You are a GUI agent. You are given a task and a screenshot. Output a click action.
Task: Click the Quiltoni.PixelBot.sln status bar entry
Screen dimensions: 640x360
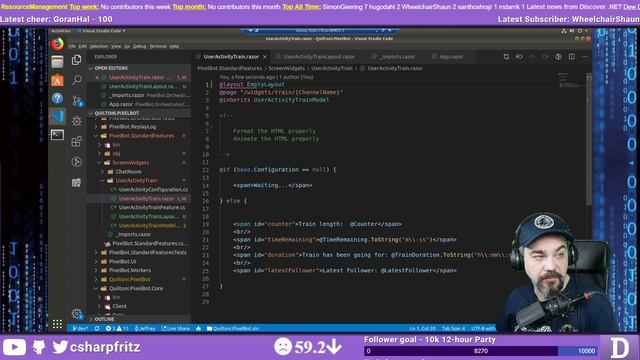click(x=233, y=328)
